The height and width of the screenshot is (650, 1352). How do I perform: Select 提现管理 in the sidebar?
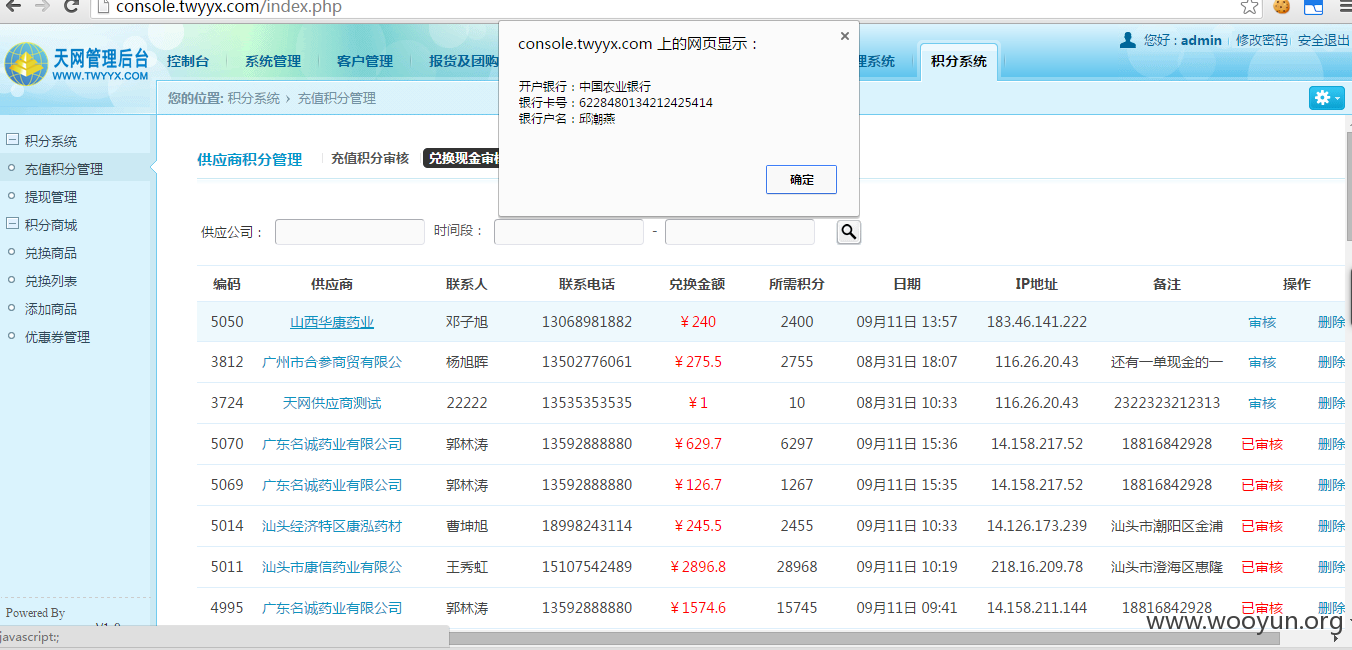click(x=51, y=197)
